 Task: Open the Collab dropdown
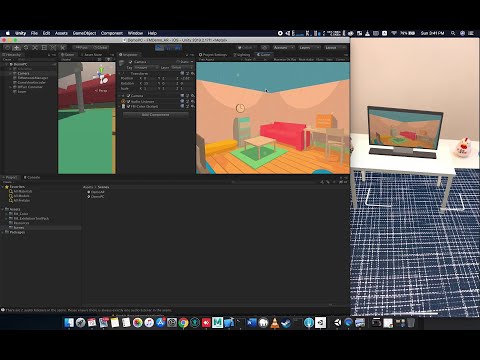pyautogui.click(x=247, y=48)
